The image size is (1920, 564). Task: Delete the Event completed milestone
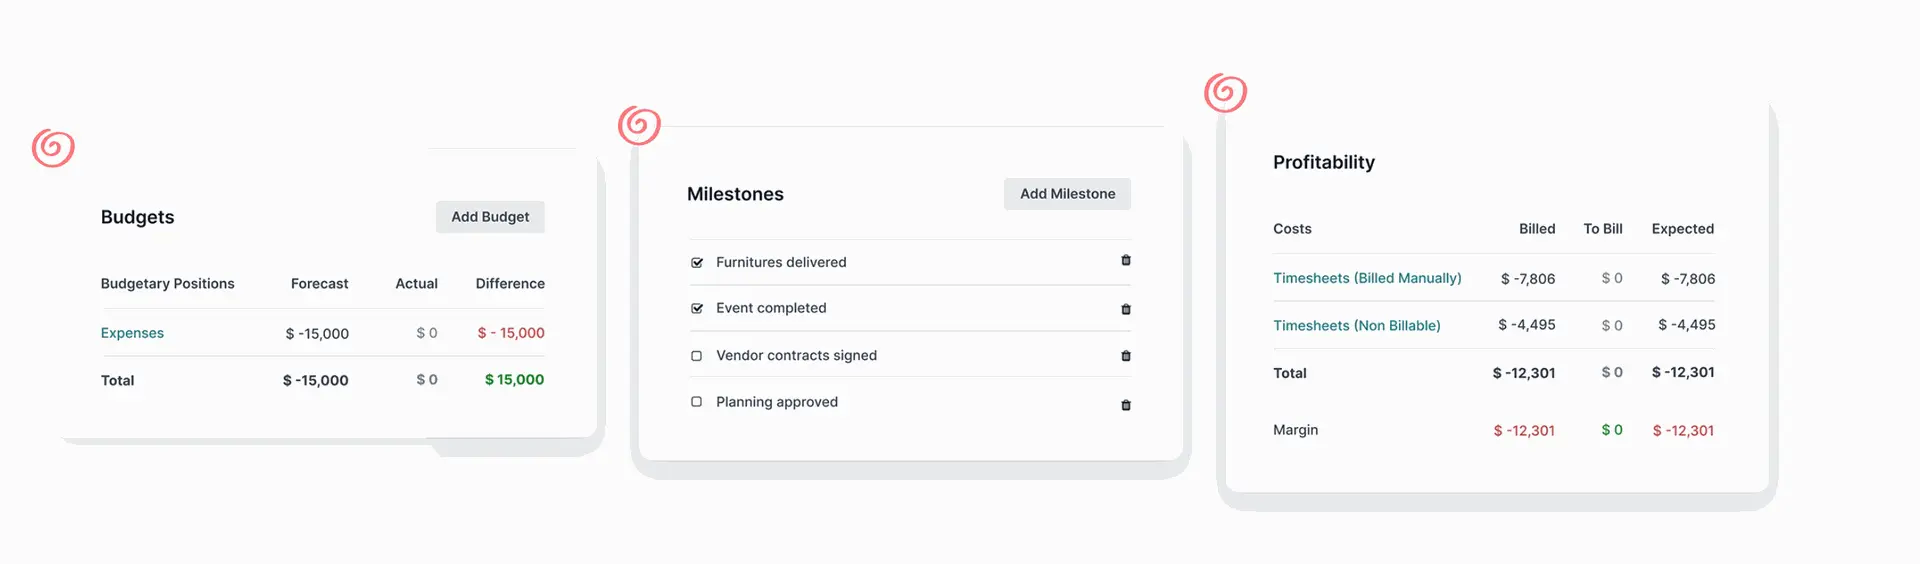[1126, 309]
